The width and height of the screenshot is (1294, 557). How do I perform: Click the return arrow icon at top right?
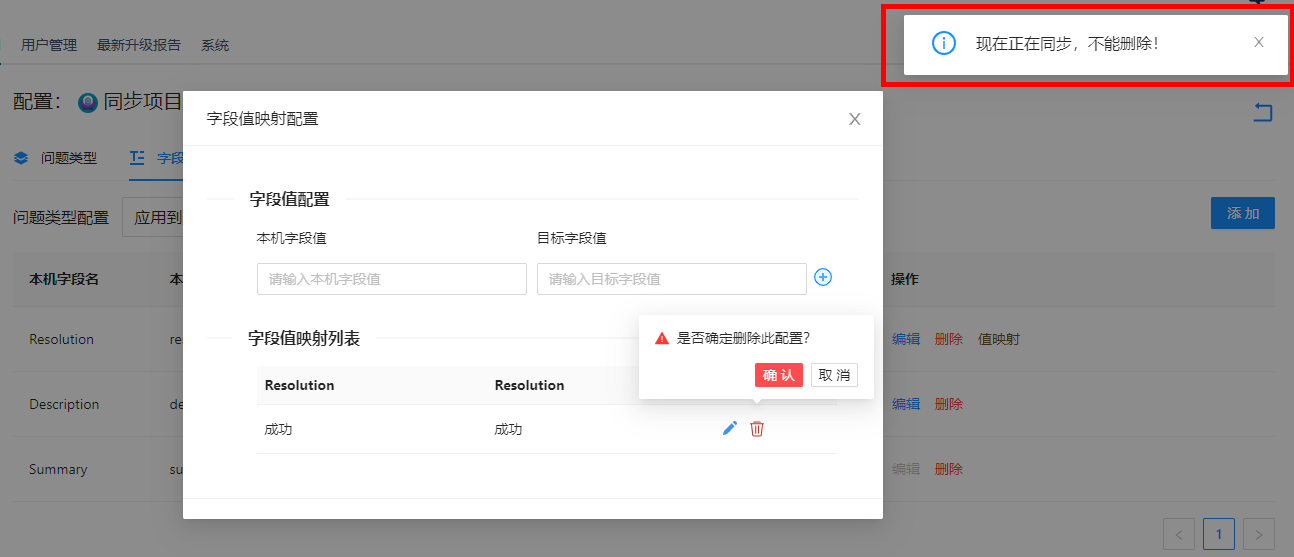(x=1263, y=112)
